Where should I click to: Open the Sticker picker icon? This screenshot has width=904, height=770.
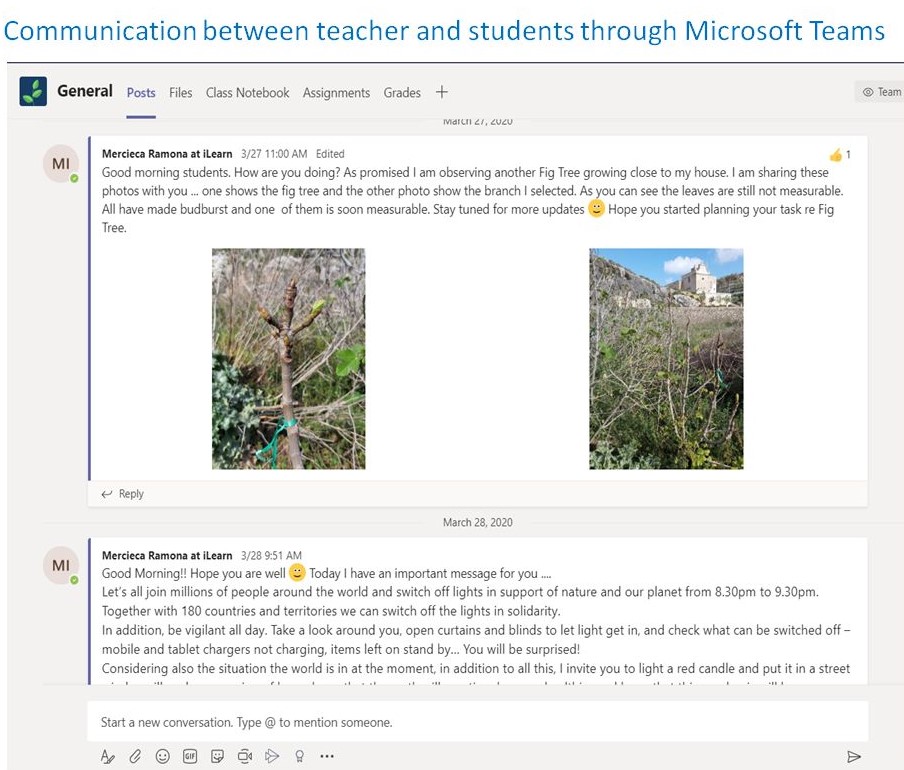click(218, 757)
